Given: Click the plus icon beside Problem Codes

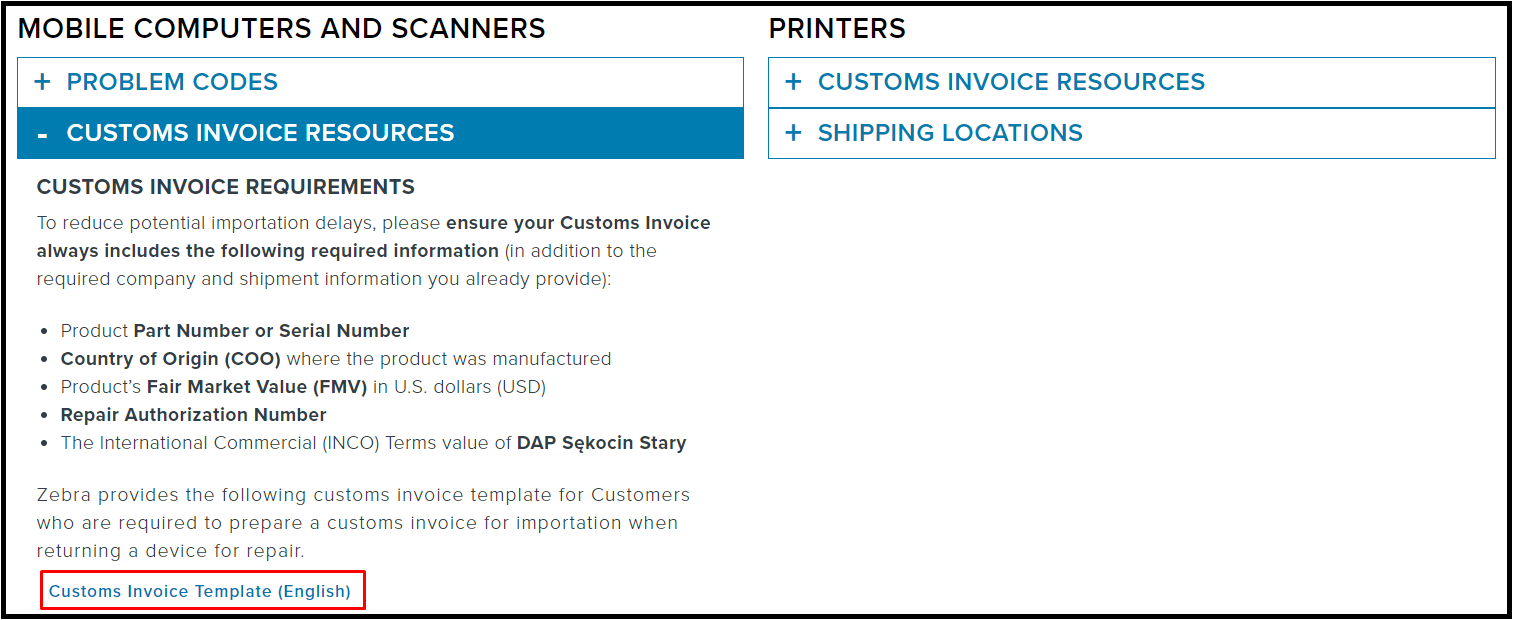Looking at the screenshot, I should [x=42, y=82].
